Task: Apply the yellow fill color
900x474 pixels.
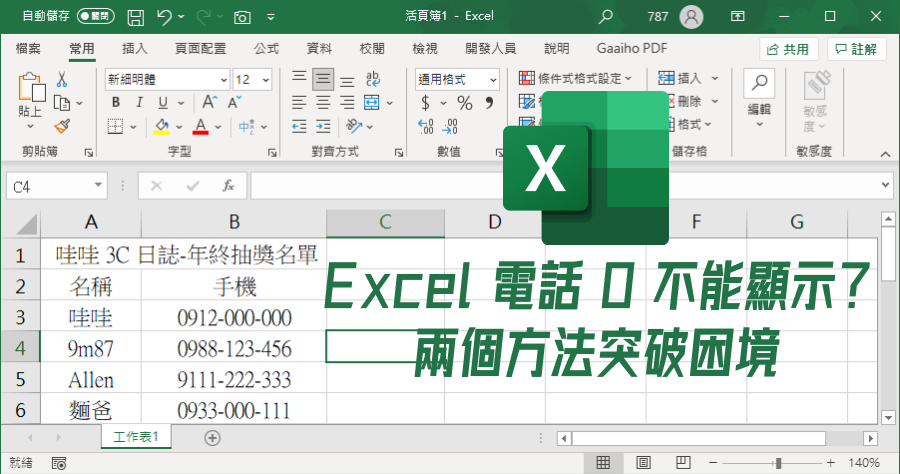Action: [162, 126]
